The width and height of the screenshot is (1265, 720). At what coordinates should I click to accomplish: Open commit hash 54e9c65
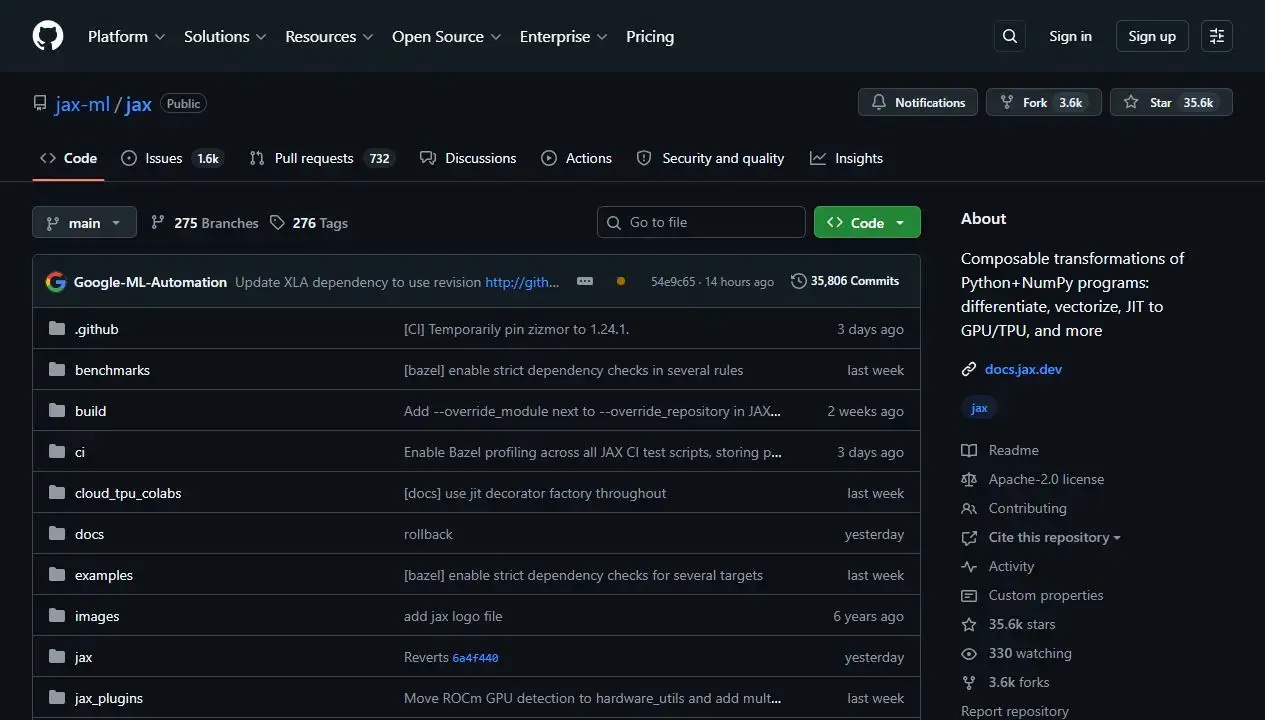coord(673,282)
